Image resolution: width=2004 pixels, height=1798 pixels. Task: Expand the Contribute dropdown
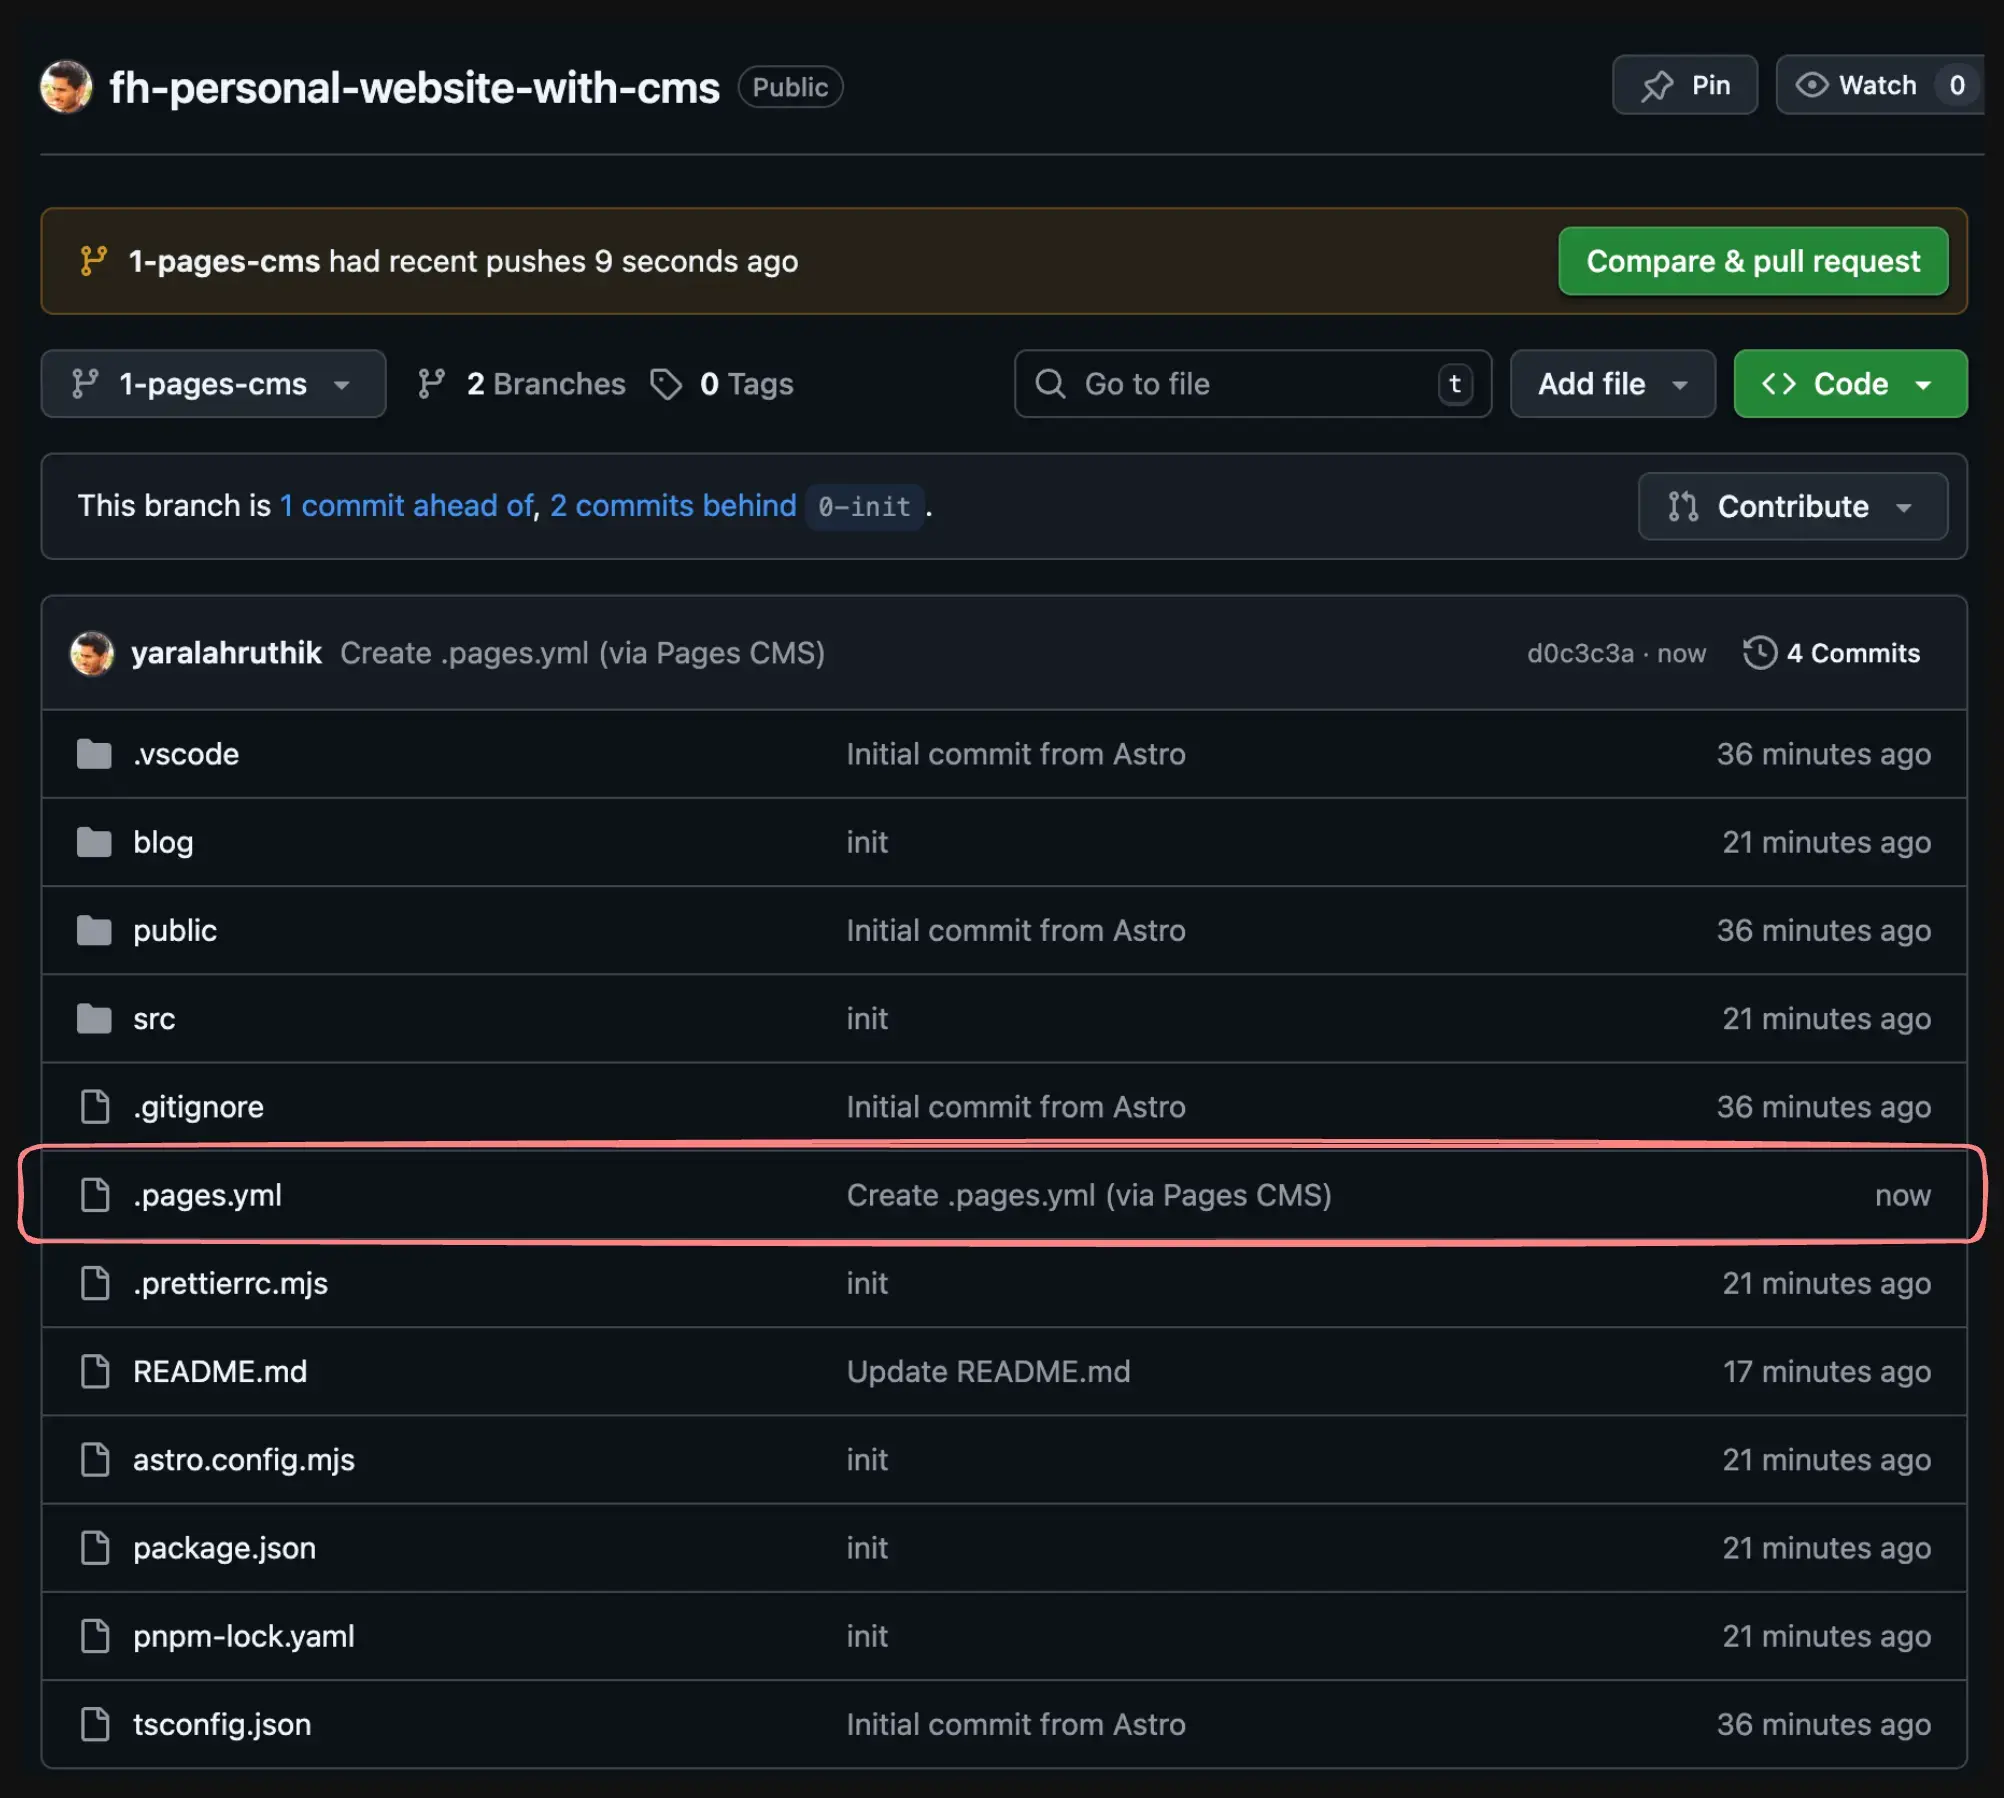coord(1791,506)
